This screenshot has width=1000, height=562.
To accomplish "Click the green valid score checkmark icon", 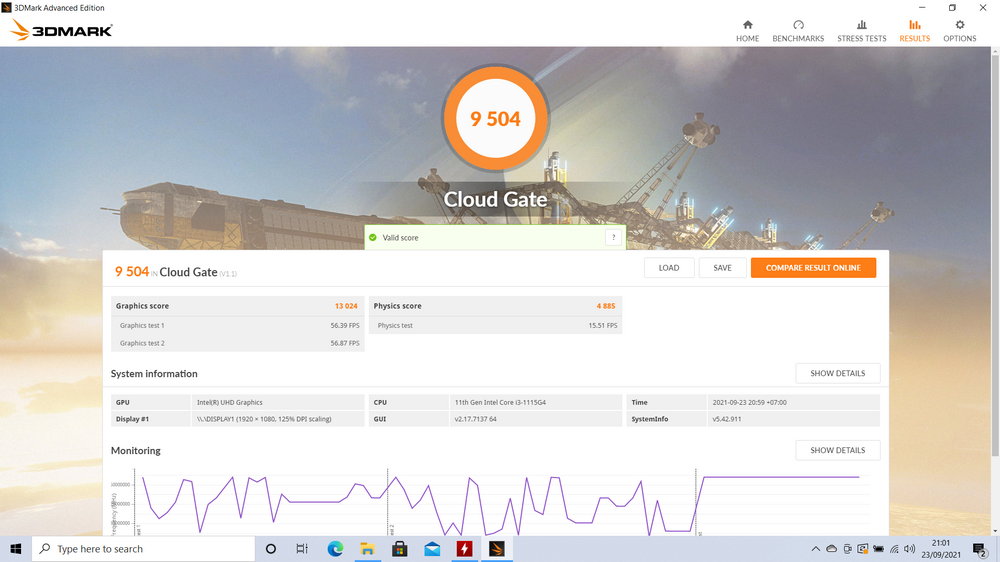I will [x=373, y=237].
